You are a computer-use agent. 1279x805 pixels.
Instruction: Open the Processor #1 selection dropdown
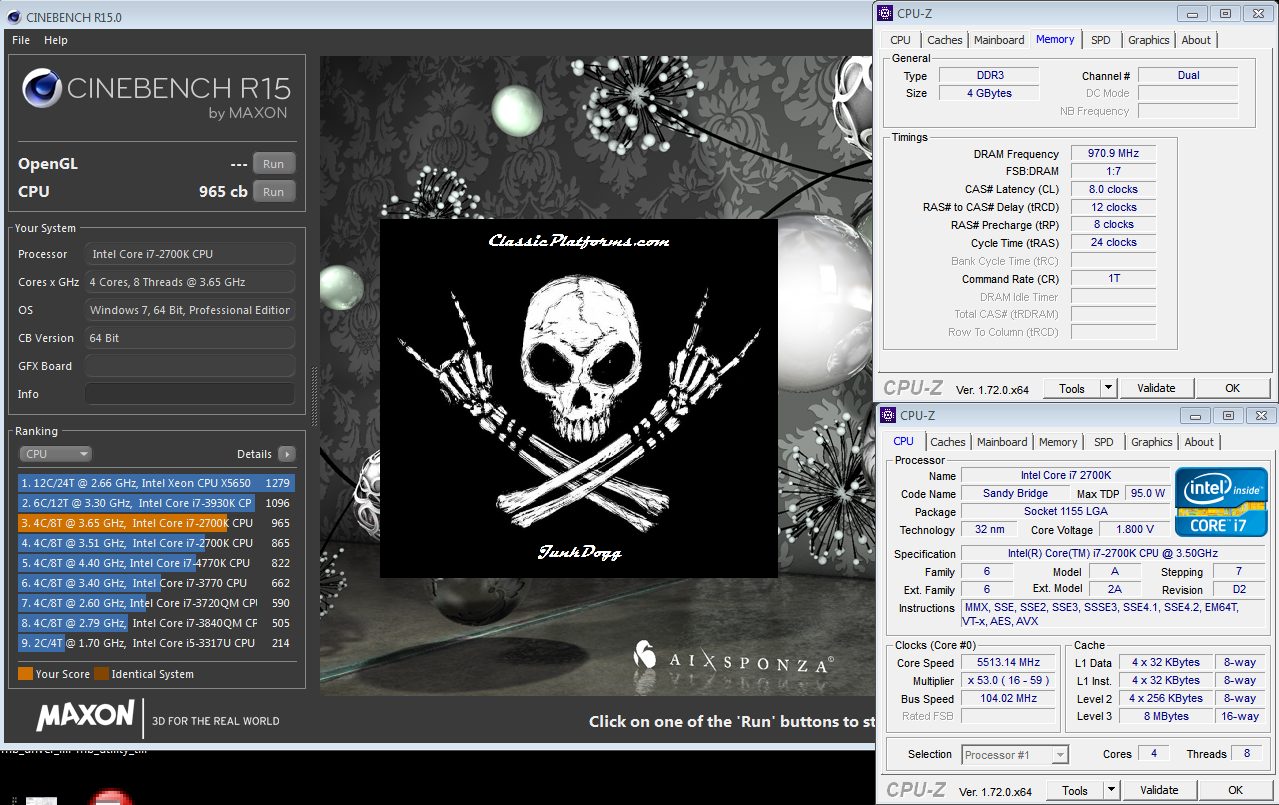click(x=1016, y=755)
